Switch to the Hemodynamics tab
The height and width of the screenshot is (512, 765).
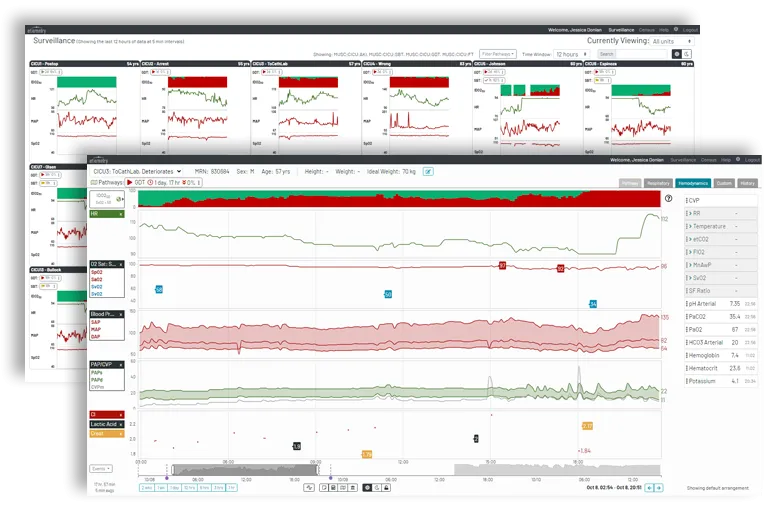(693, 183)
